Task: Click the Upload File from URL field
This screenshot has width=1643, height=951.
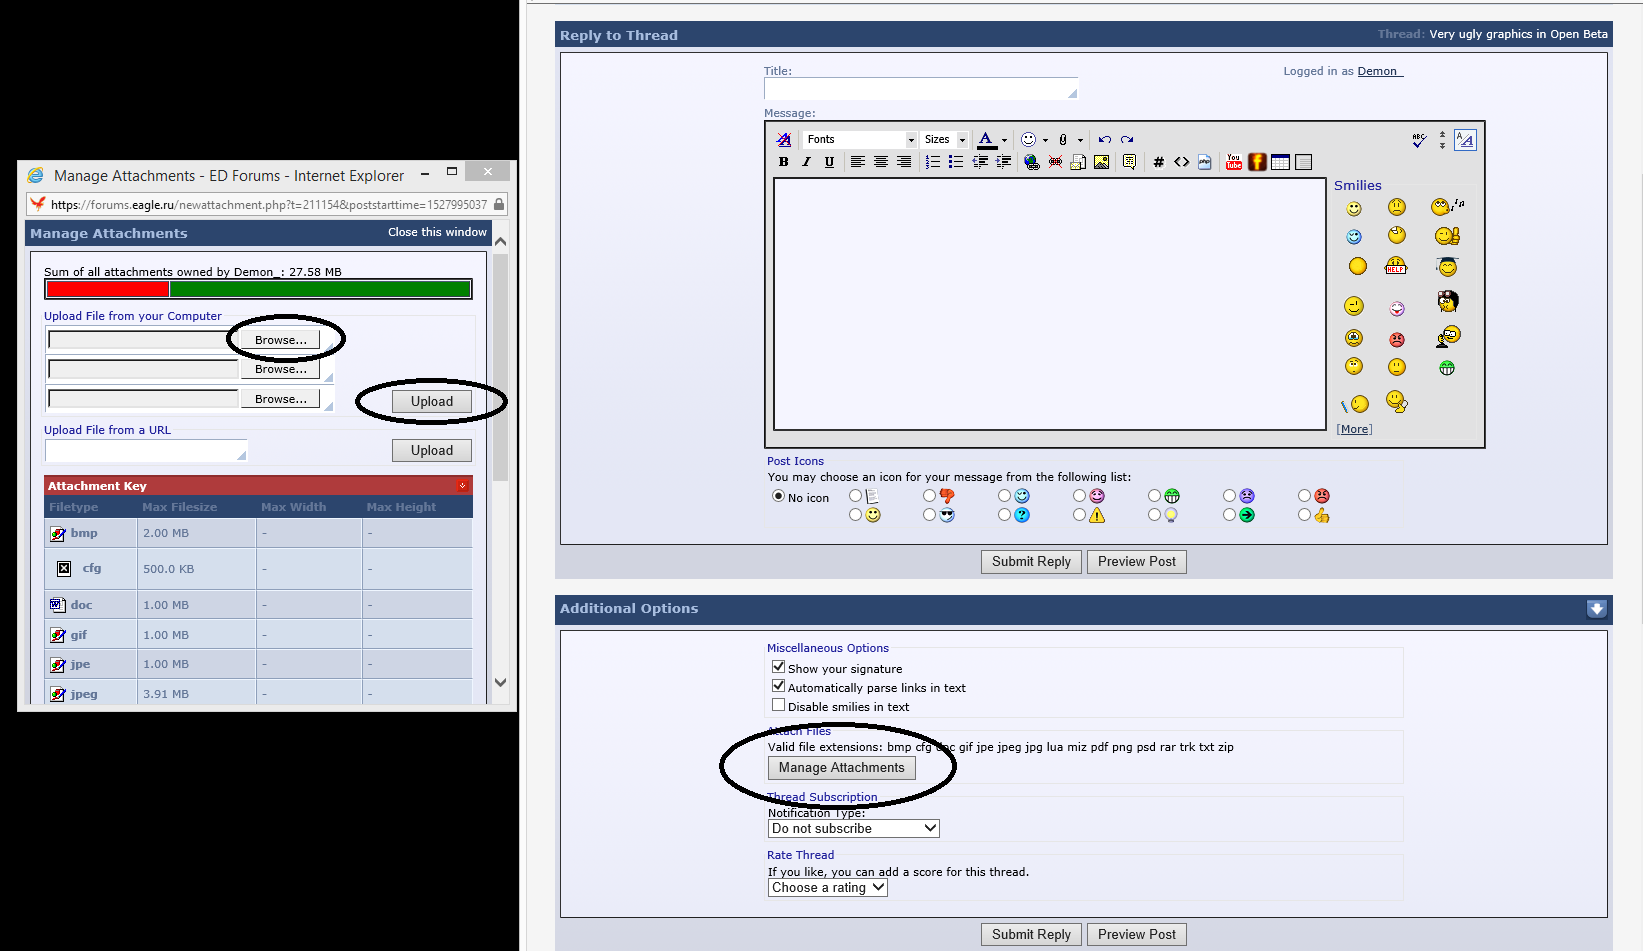Action: coord(146,451)
